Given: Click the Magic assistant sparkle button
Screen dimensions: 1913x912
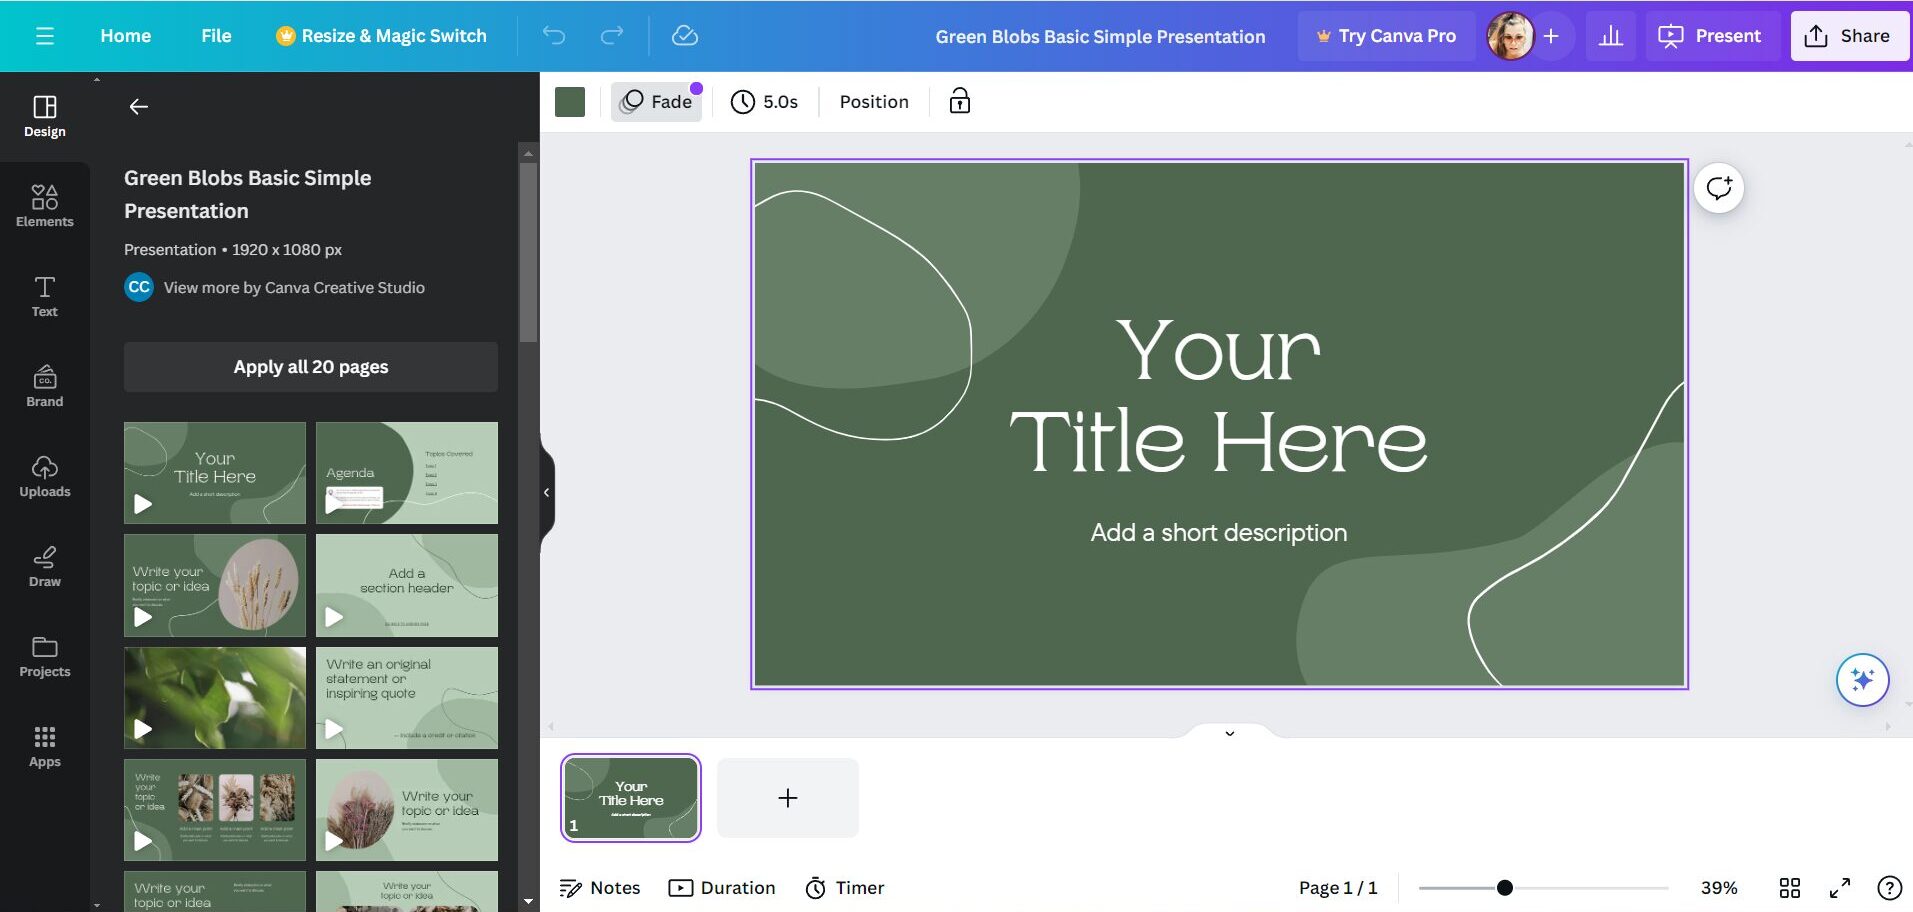Looking at the screenshot, I should click(1862, 680).
